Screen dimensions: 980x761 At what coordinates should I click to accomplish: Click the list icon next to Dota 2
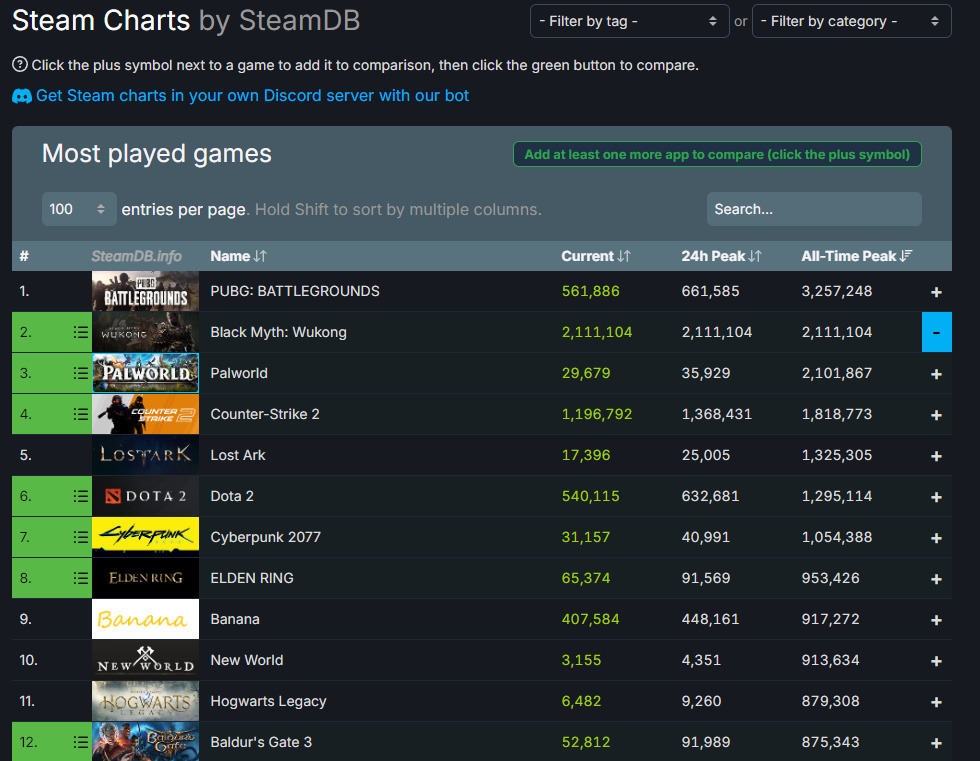(81, 496)
